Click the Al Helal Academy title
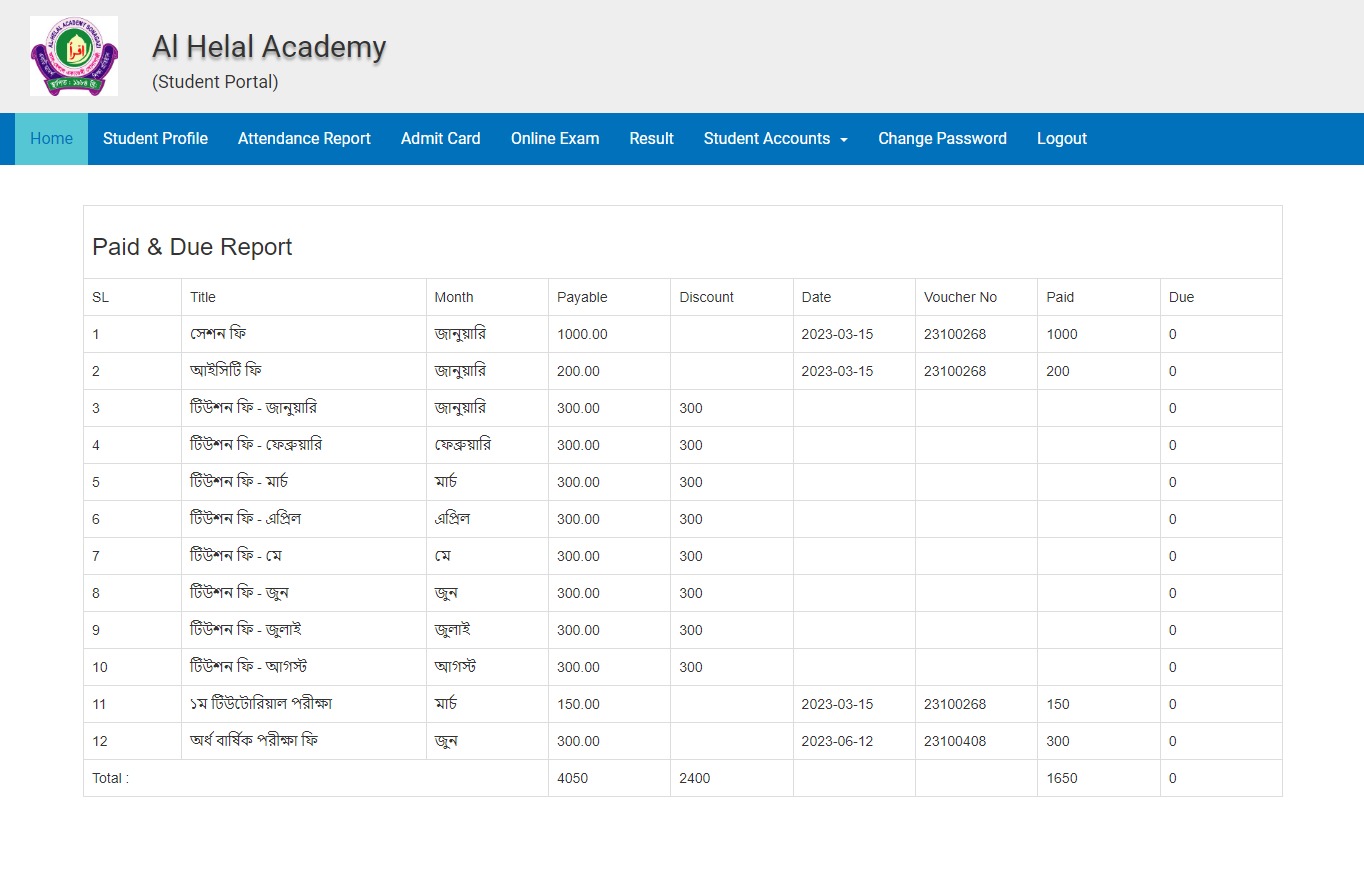 pos(269,47)
